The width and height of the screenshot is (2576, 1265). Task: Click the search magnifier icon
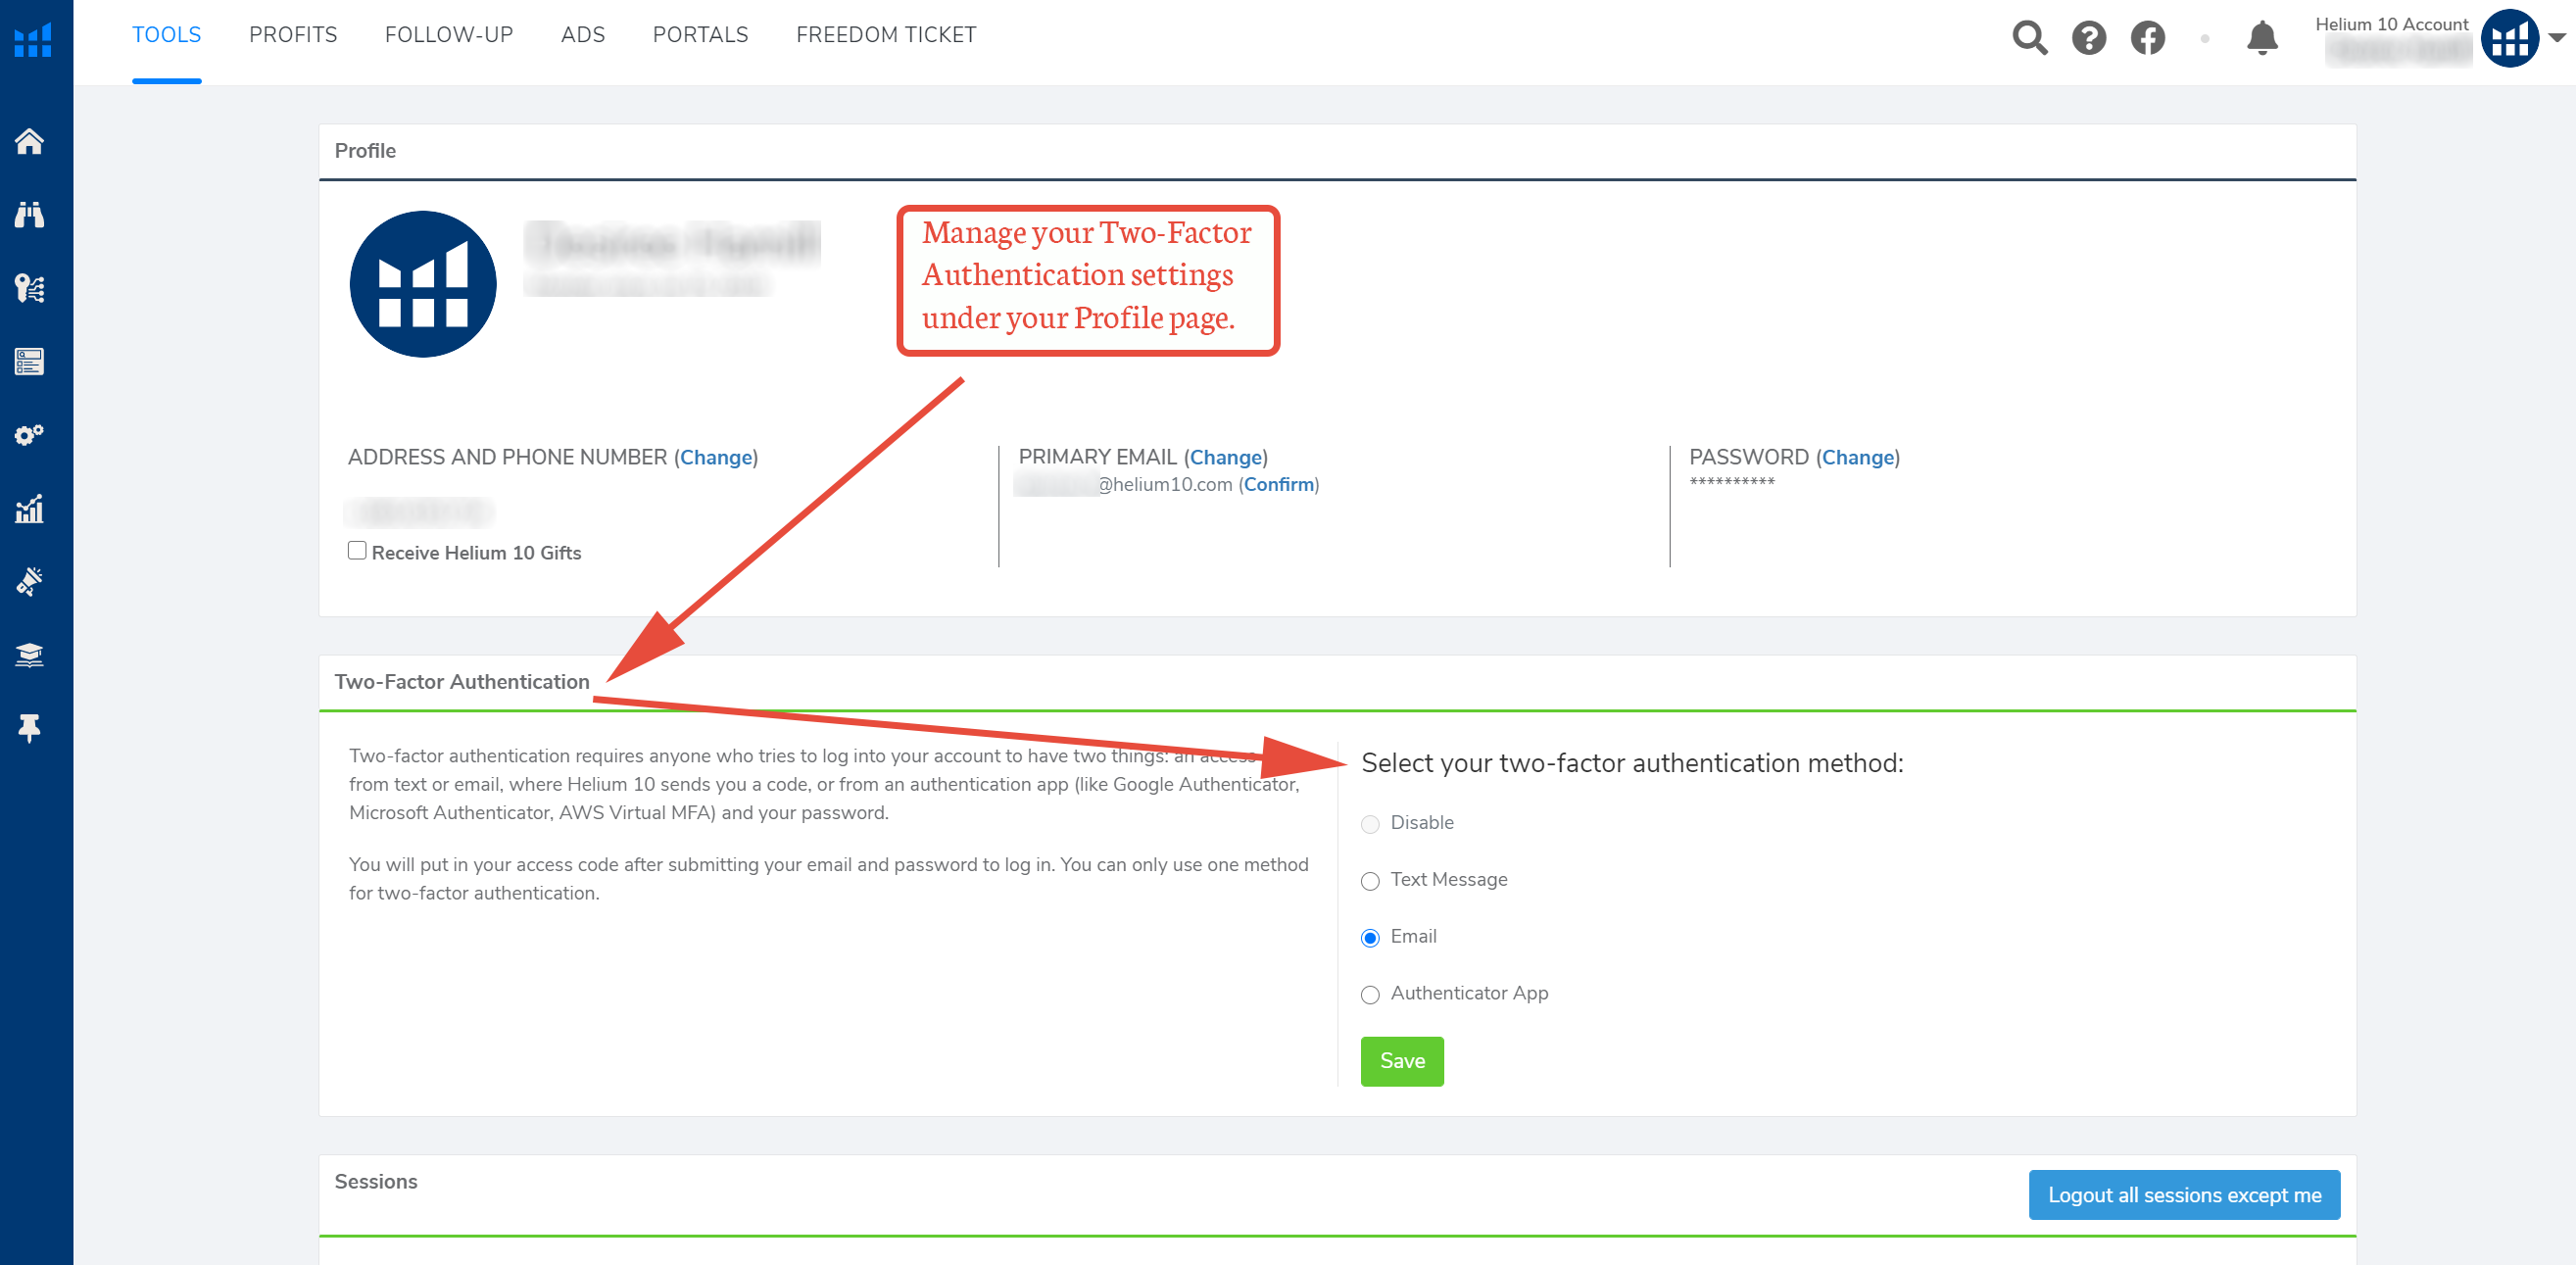pyautogui.click(x=2029, y=38)
